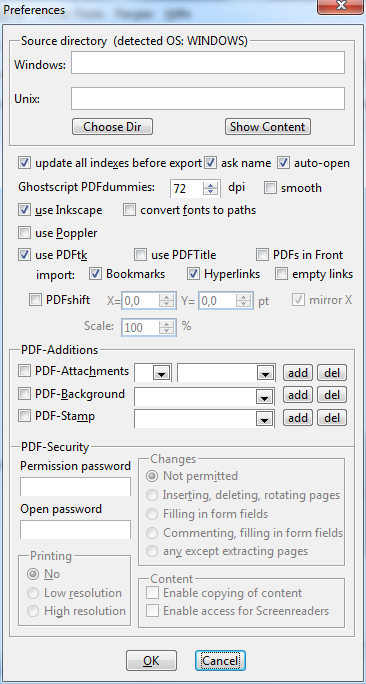The width and height of the screenshot is (366, 684).
Task: Click the Show Content button
Action: point(268,127)
